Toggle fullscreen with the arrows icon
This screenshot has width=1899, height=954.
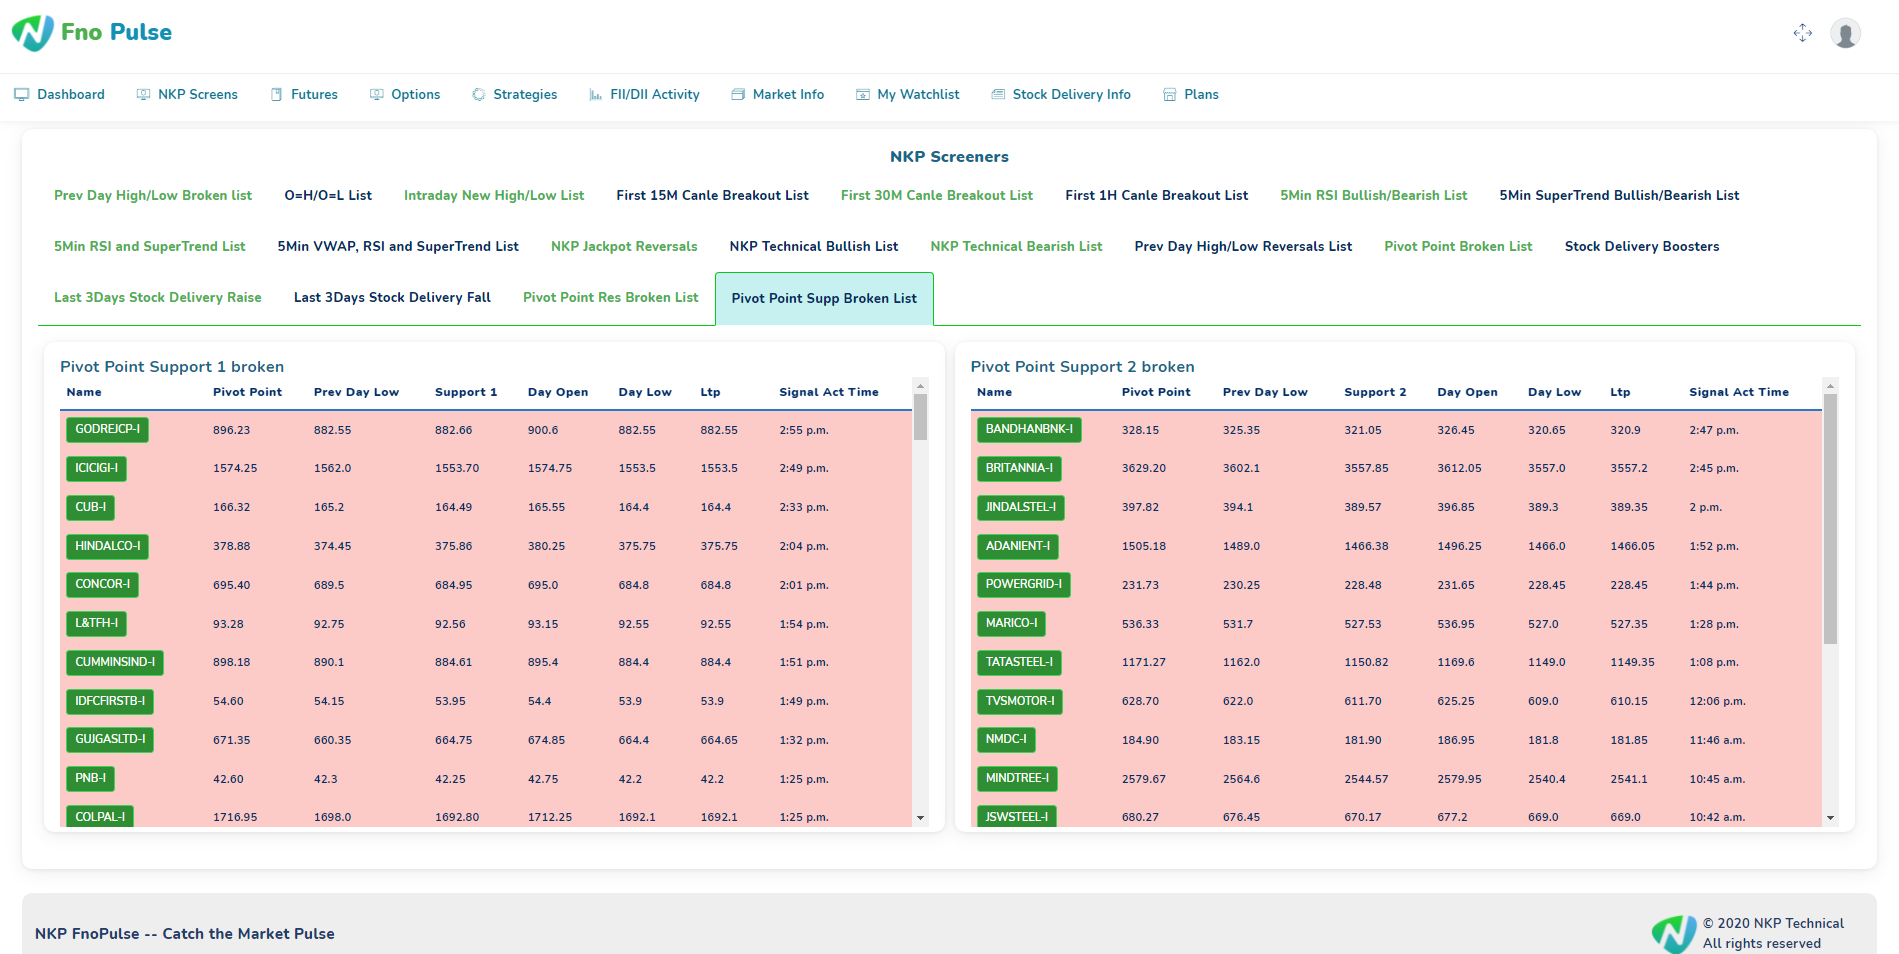(1802, 33)
